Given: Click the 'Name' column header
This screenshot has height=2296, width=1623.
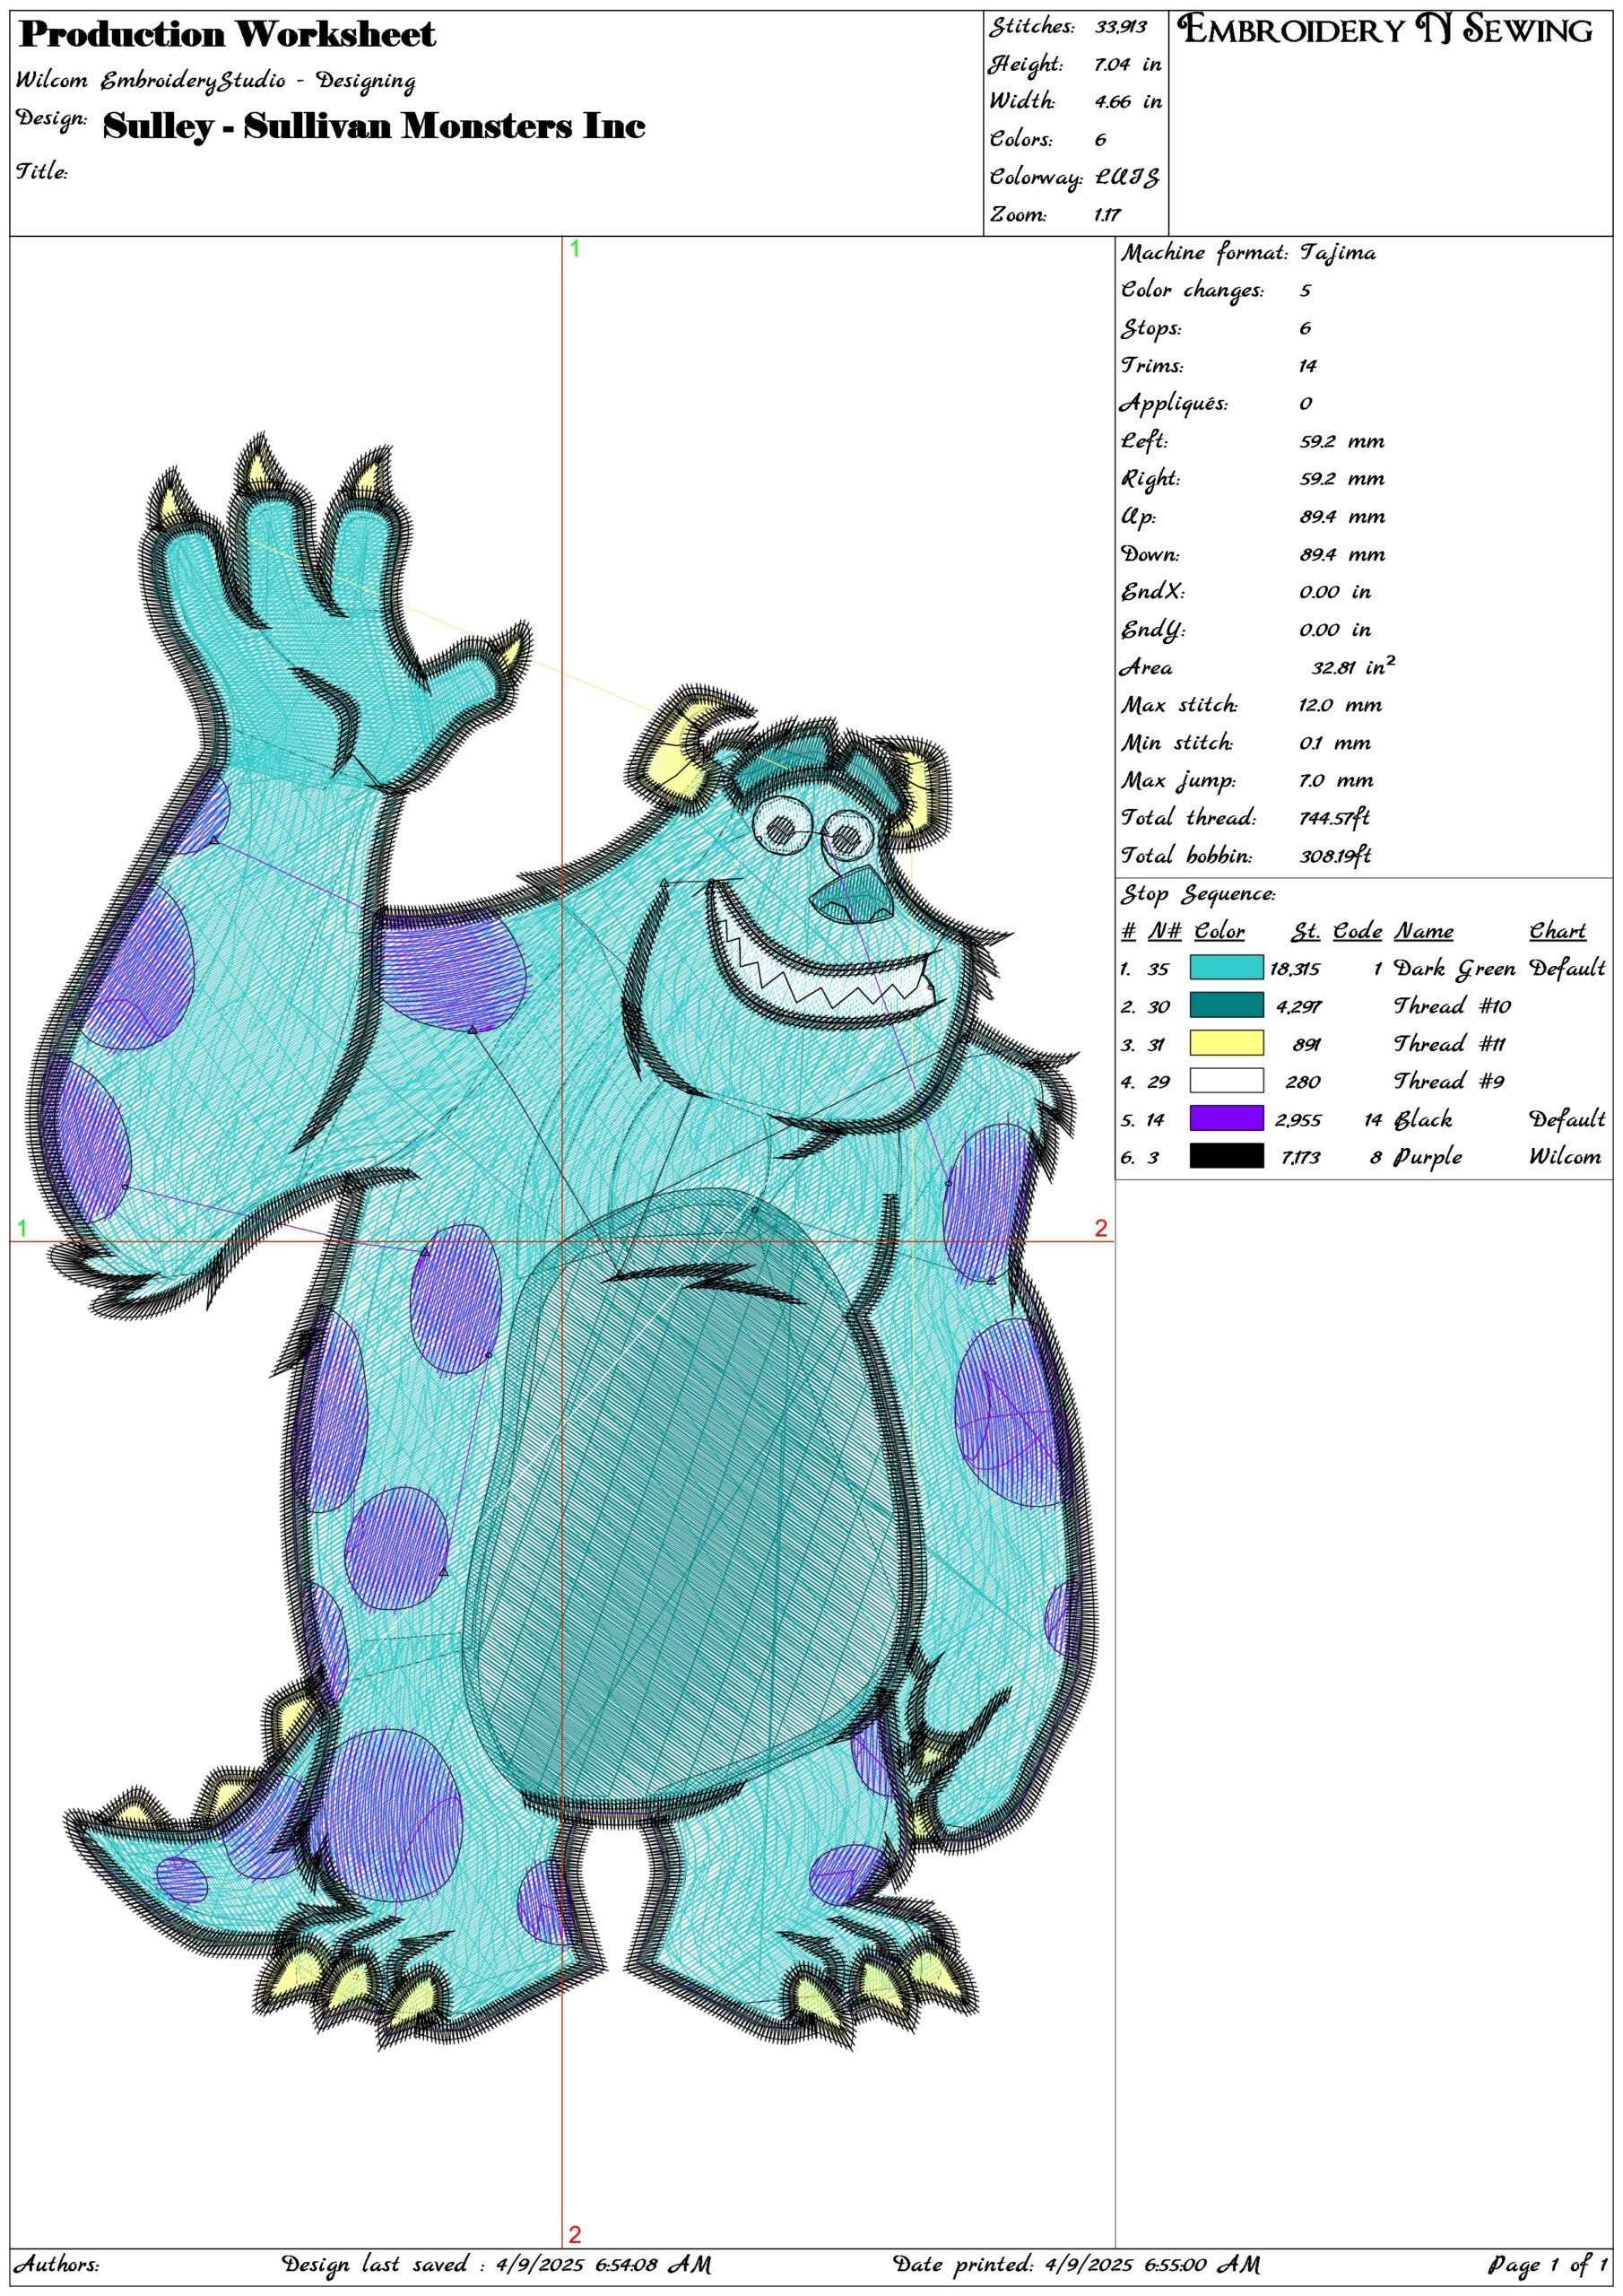Looking at the screenshot, I should (x=1424, y=931).
